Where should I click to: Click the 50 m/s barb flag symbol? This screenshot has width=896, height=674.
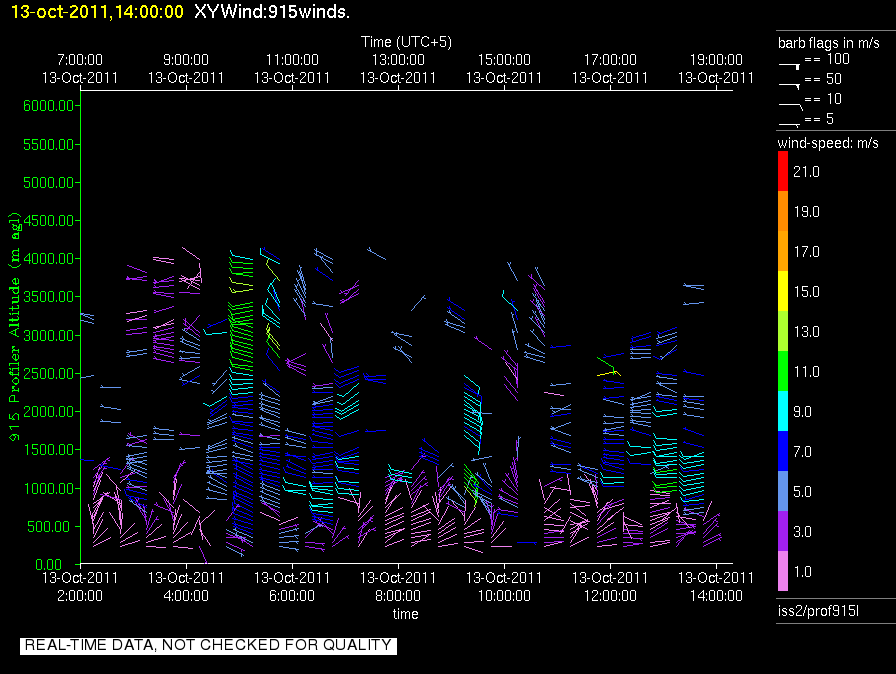pos(789,86)
